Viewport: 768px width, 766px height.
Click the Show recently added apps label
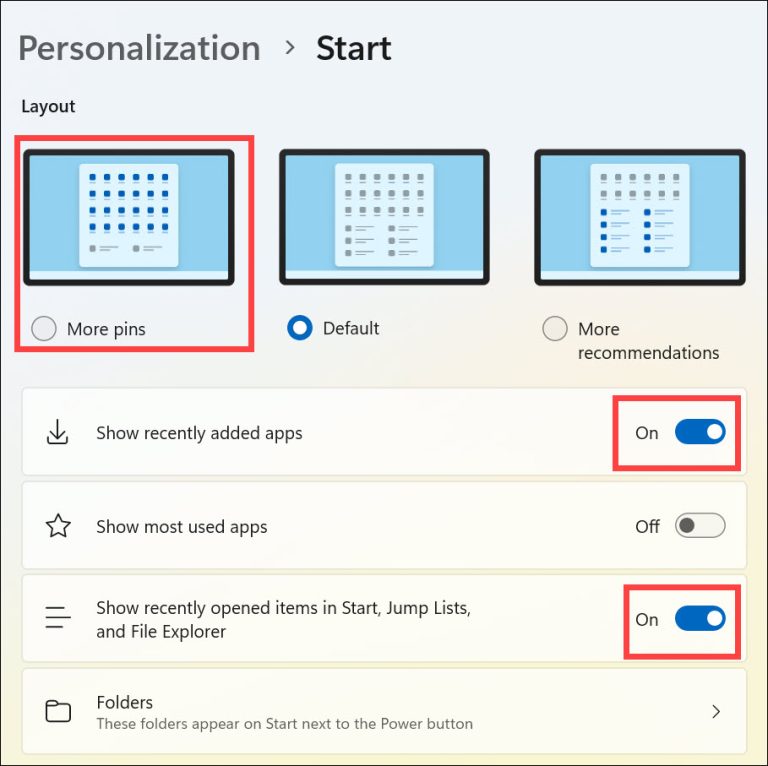coord(199,433)
